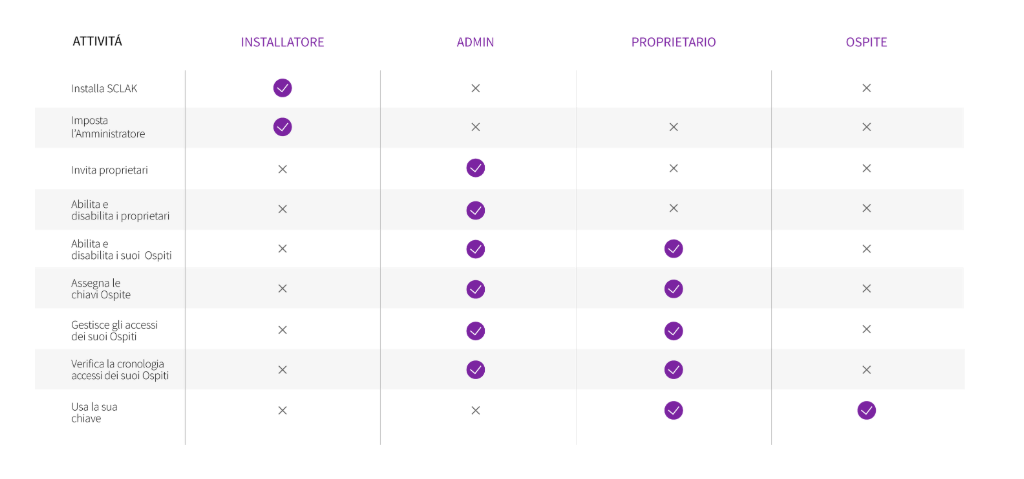Click Proprietario checkmark for Abilita e disabilita i suoi Ospiti

coord(673,249)
